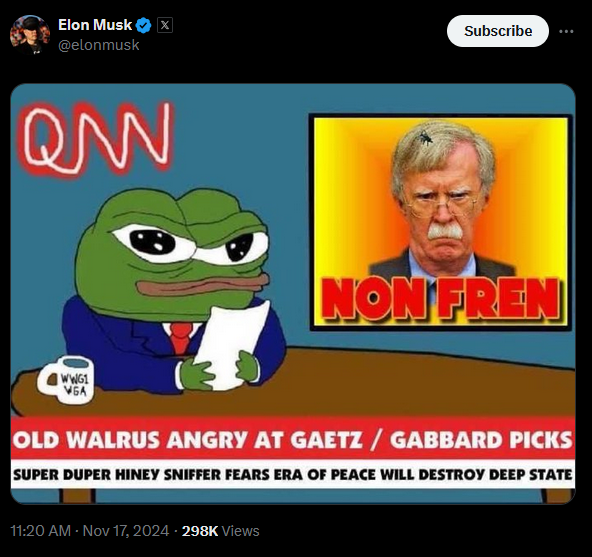This screenshot has height=557, width=592.
Task: Click the blue verified checkmark badge
Action: tap(143, 26)
